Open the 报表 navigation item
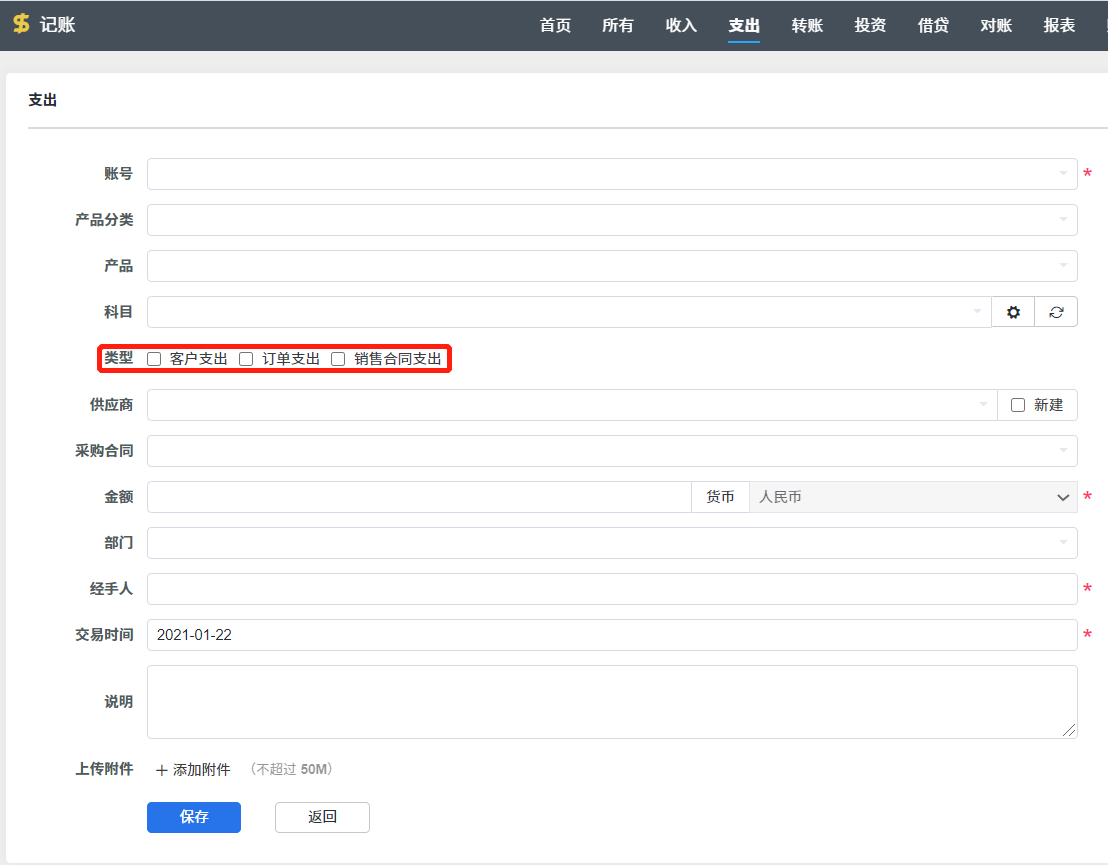 (x=1059, y=25)
